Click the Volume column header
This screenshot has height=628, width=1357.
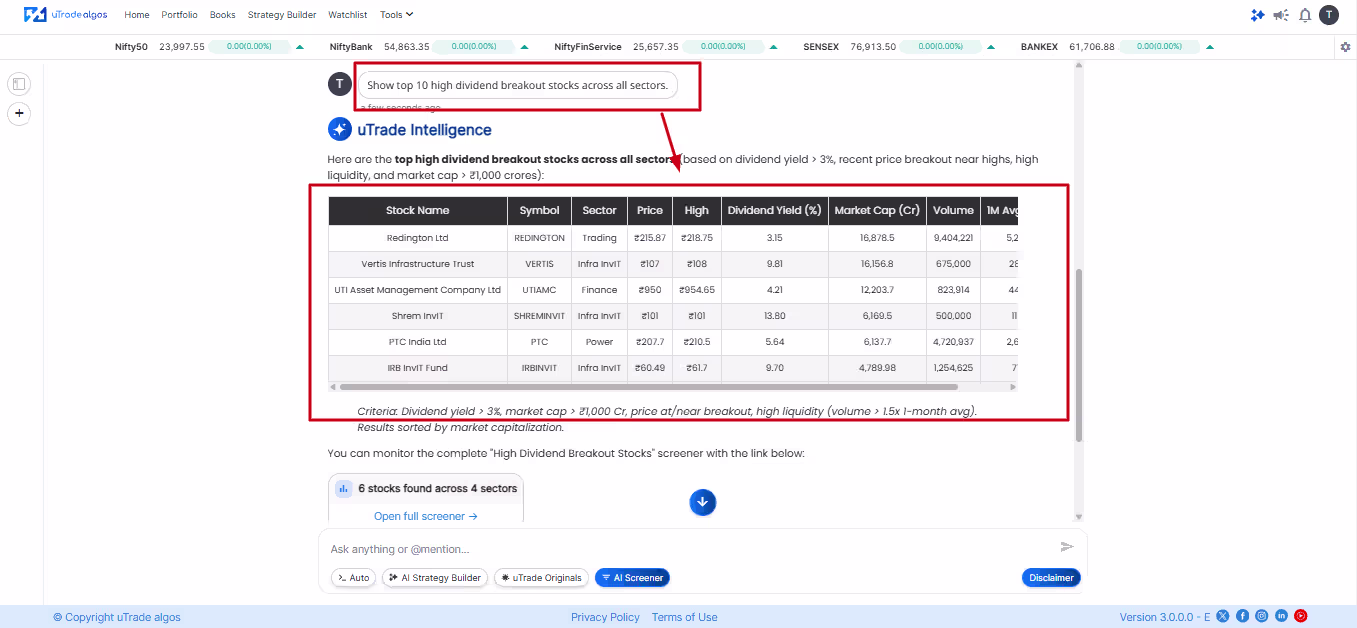[x=953, y=210]
